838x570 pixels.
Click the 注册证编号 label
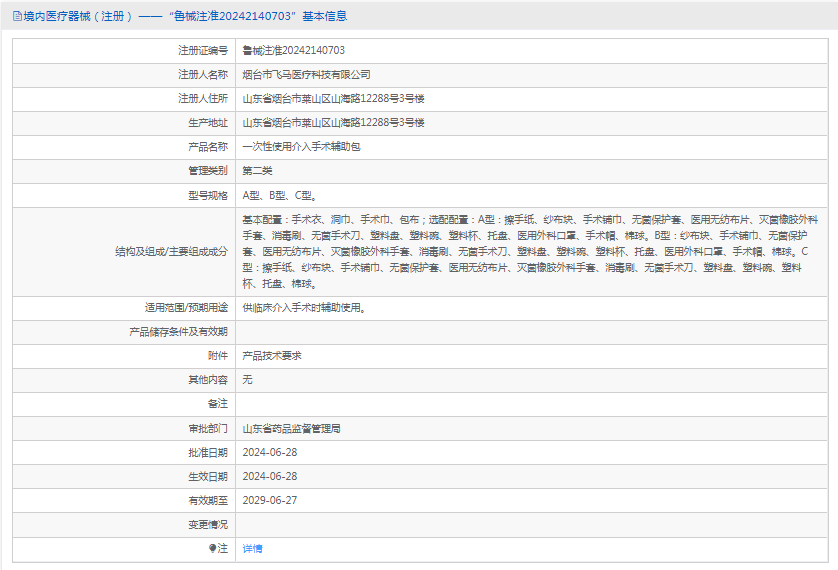203,50
